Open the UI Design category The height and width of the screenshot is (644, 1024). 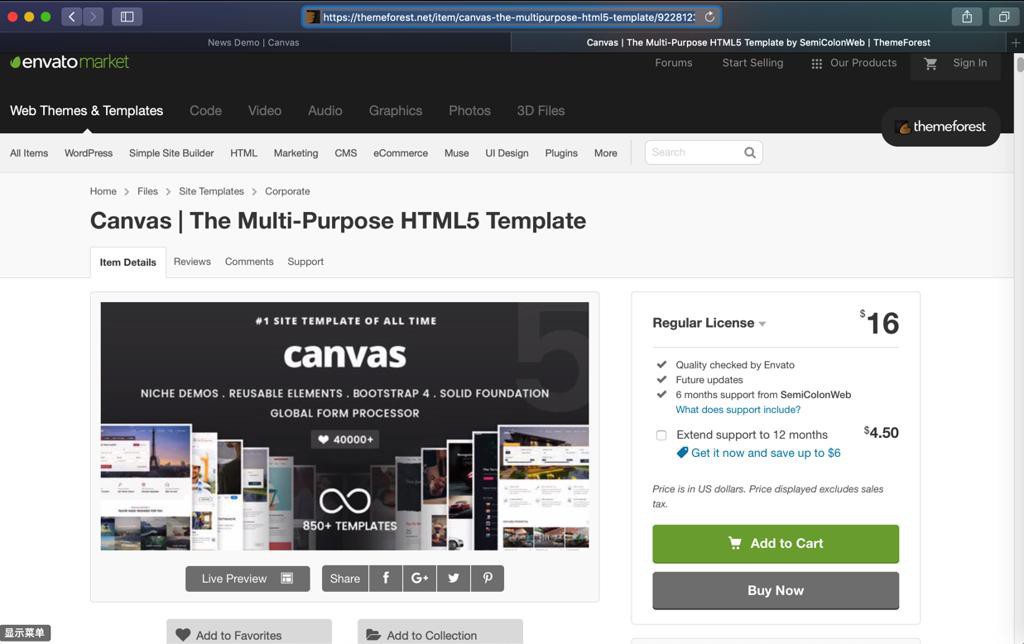[x=507, y=153]
